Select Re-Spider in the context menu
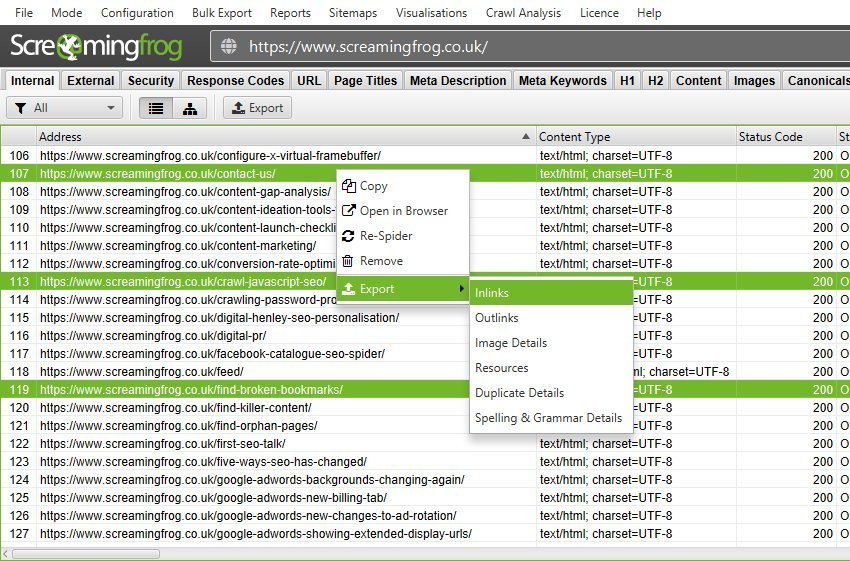 385,236
